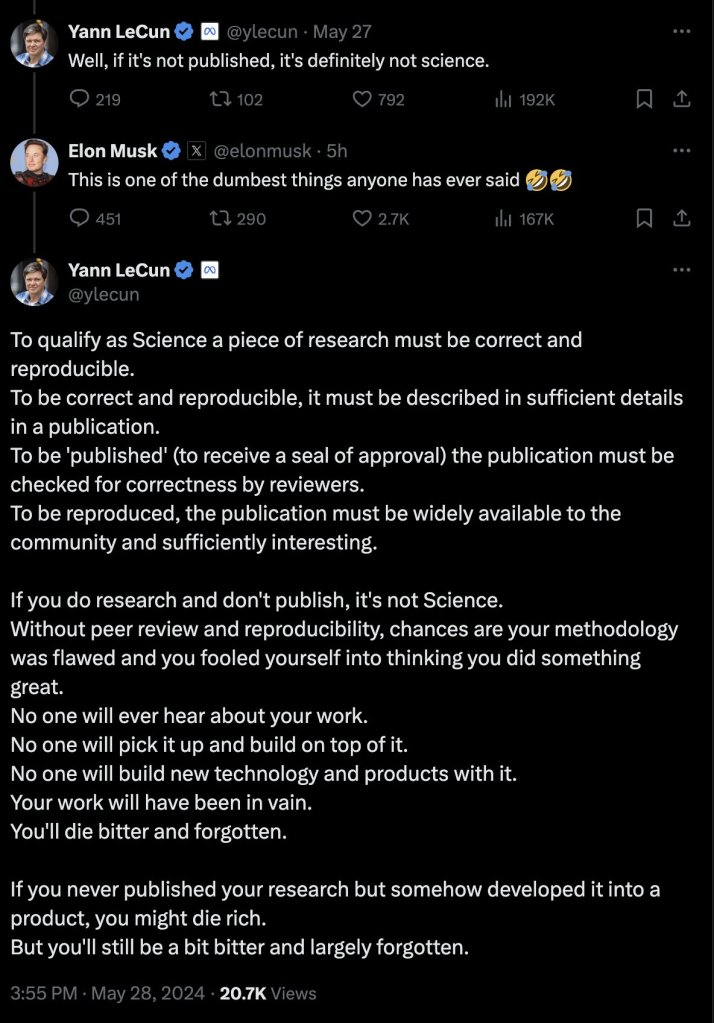The width and height of the screenshot is (714, 1023).
Task: Open the @ylecun handle in main tweet
Action: coord(103,294)
